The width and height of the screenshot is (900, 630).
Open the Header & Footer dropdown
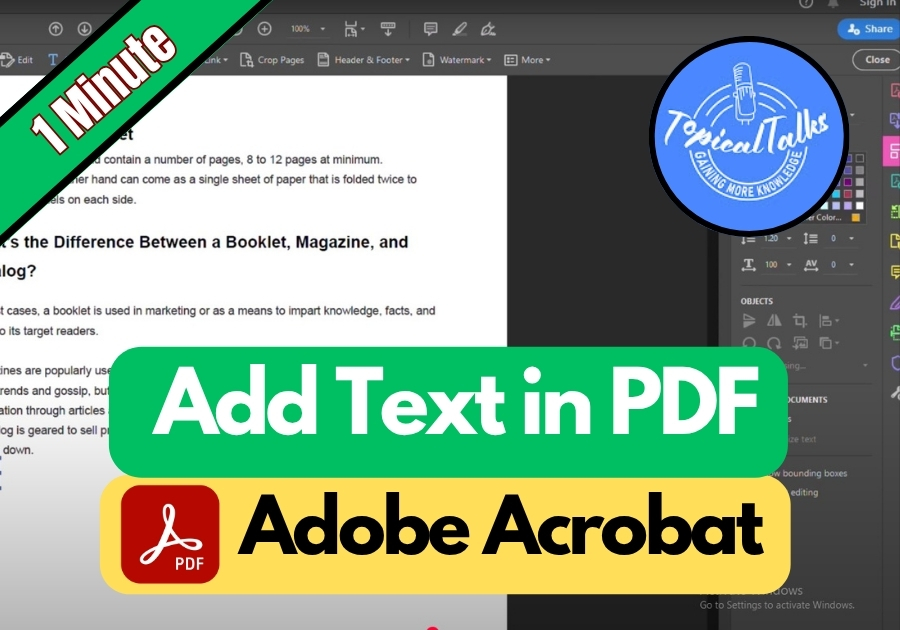pos(364,60)
